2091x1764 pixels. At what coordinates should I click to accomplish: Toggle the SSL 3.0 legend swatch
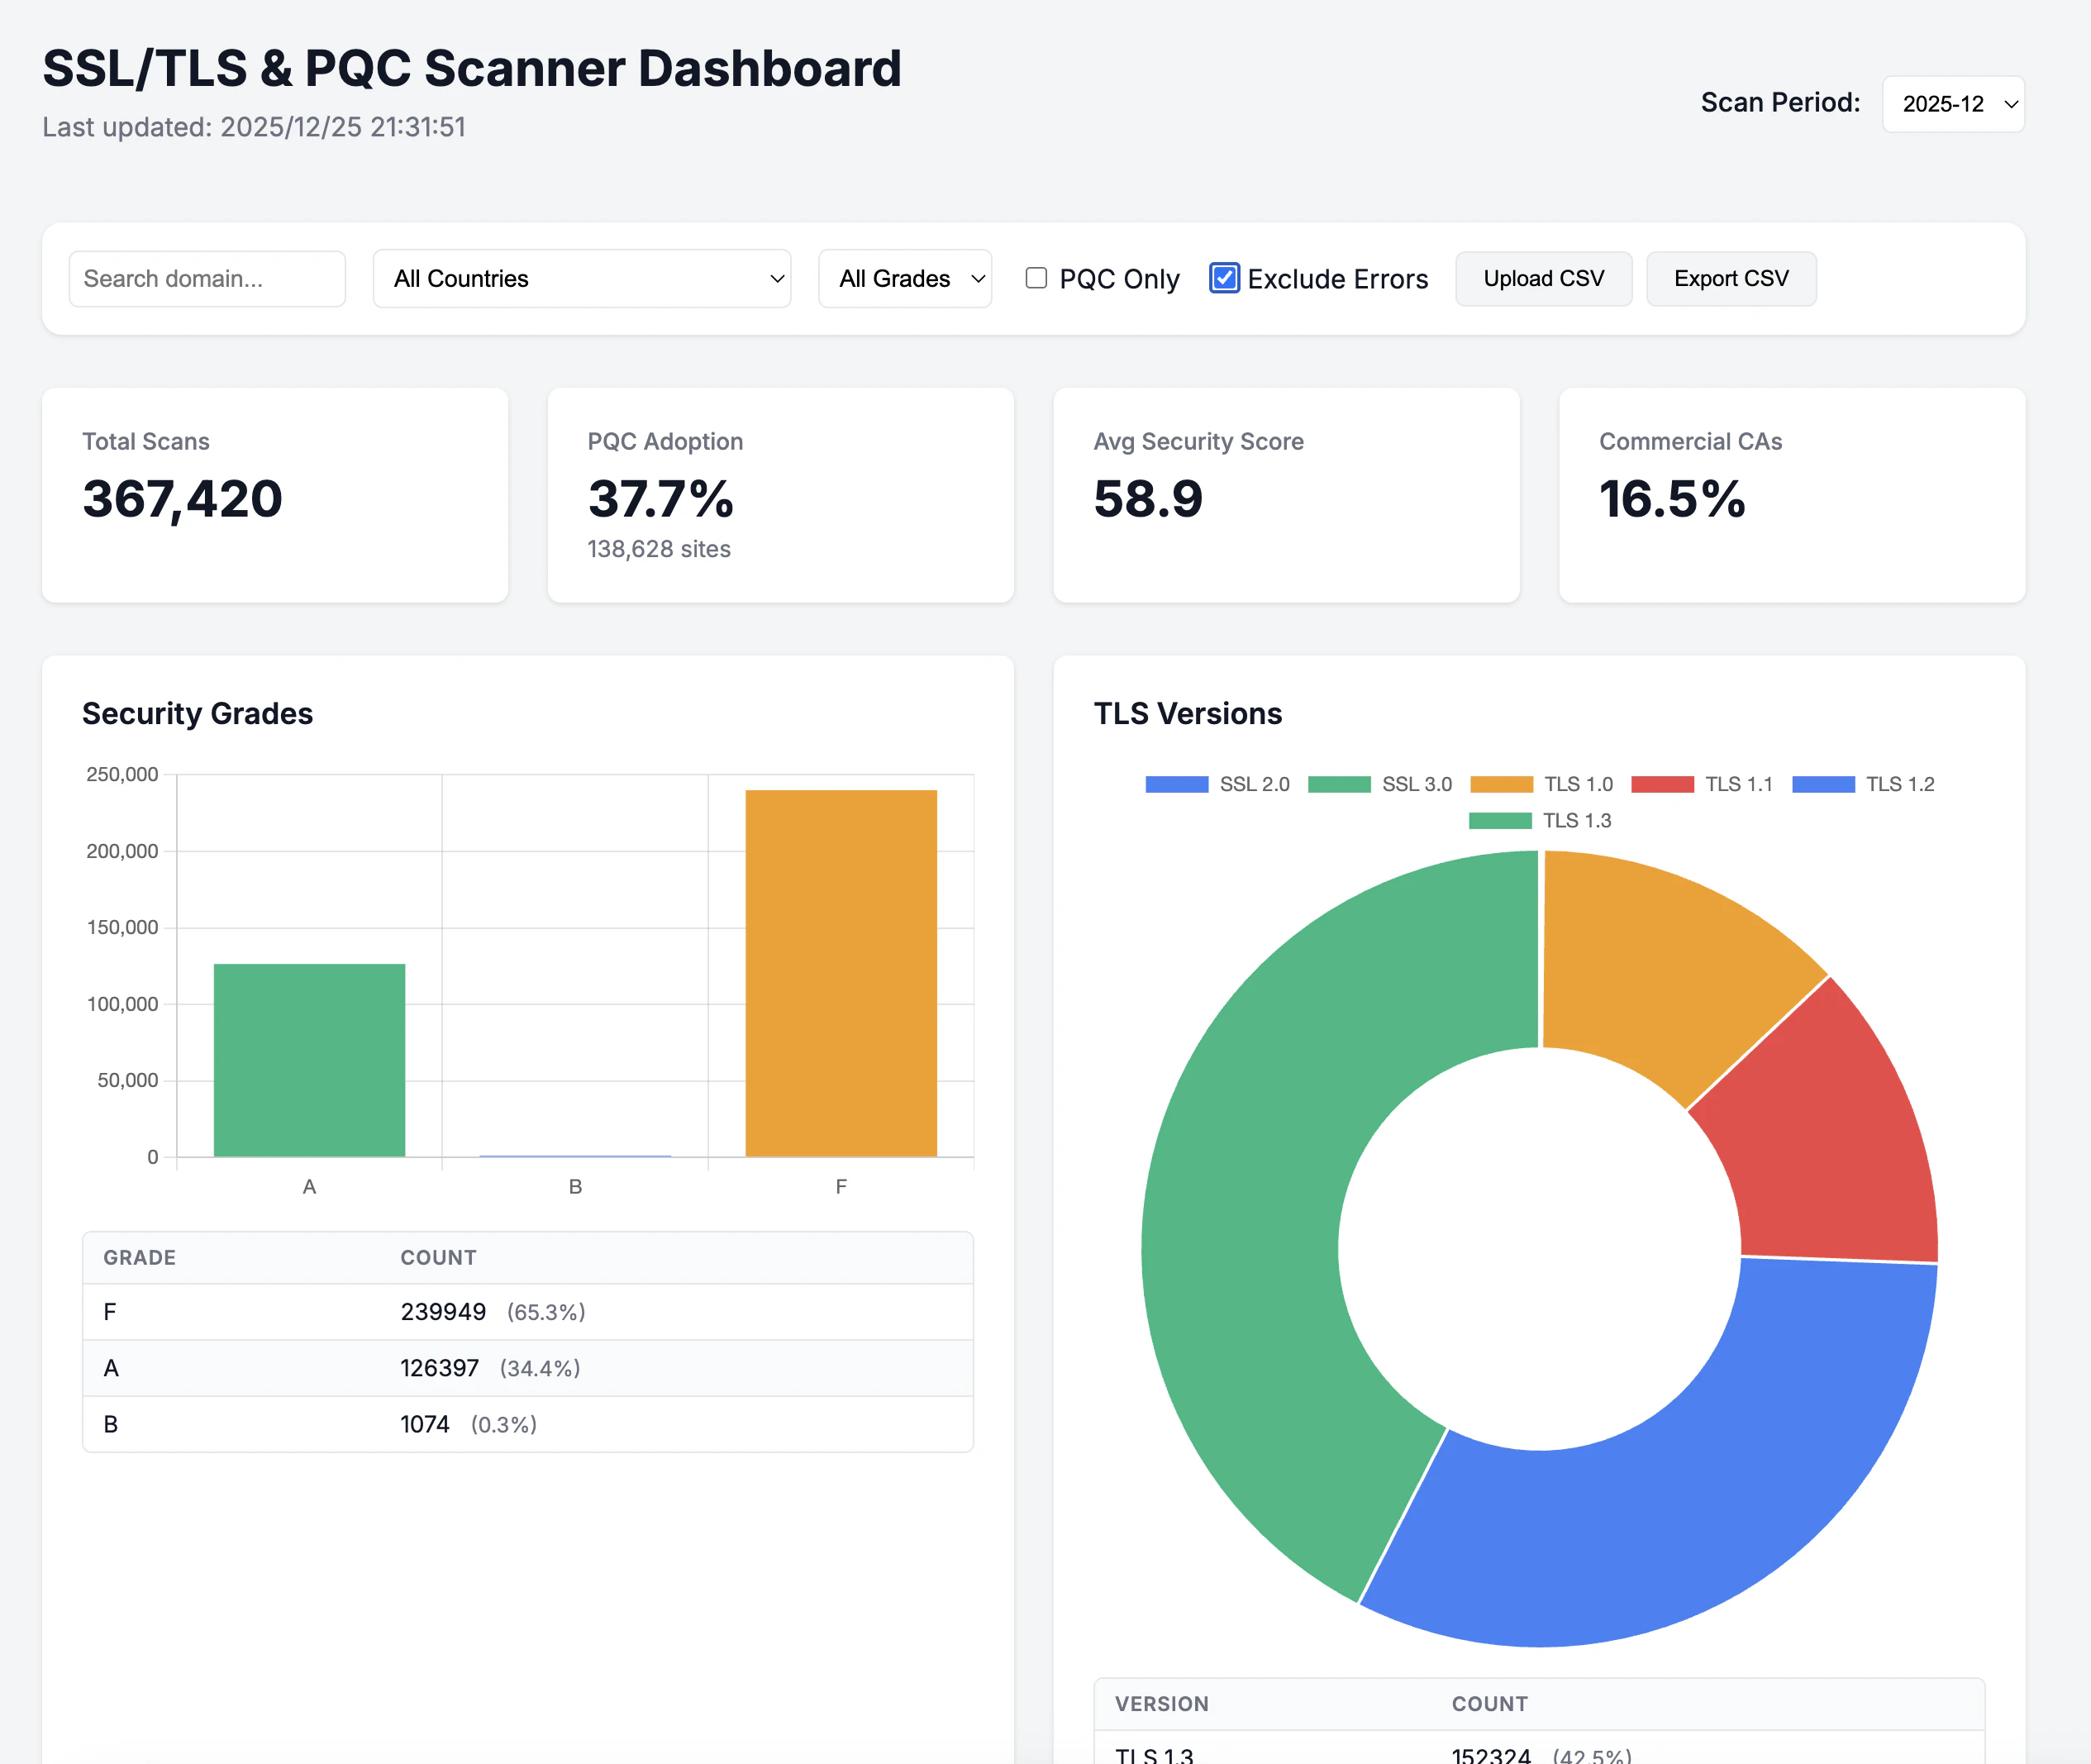click(x=1339, y=785)
